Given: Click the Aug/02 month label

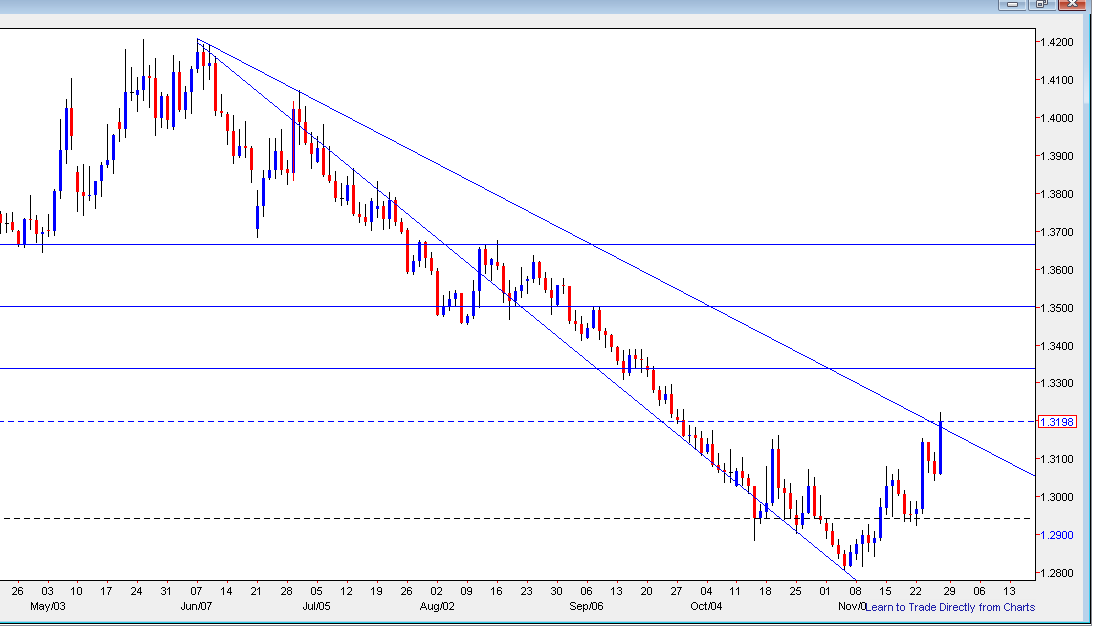Looking at the screenshot, I should tap(437, 606).
